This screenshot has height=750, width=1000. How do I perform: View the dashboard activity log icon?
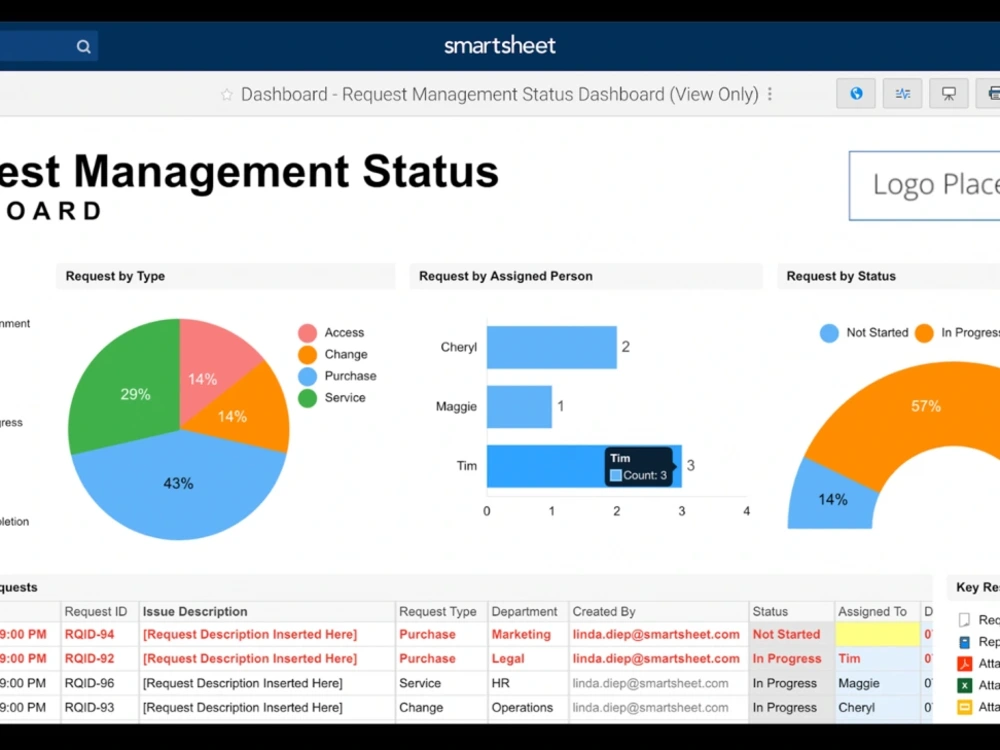pyautogui.click(x=902, y=93)
